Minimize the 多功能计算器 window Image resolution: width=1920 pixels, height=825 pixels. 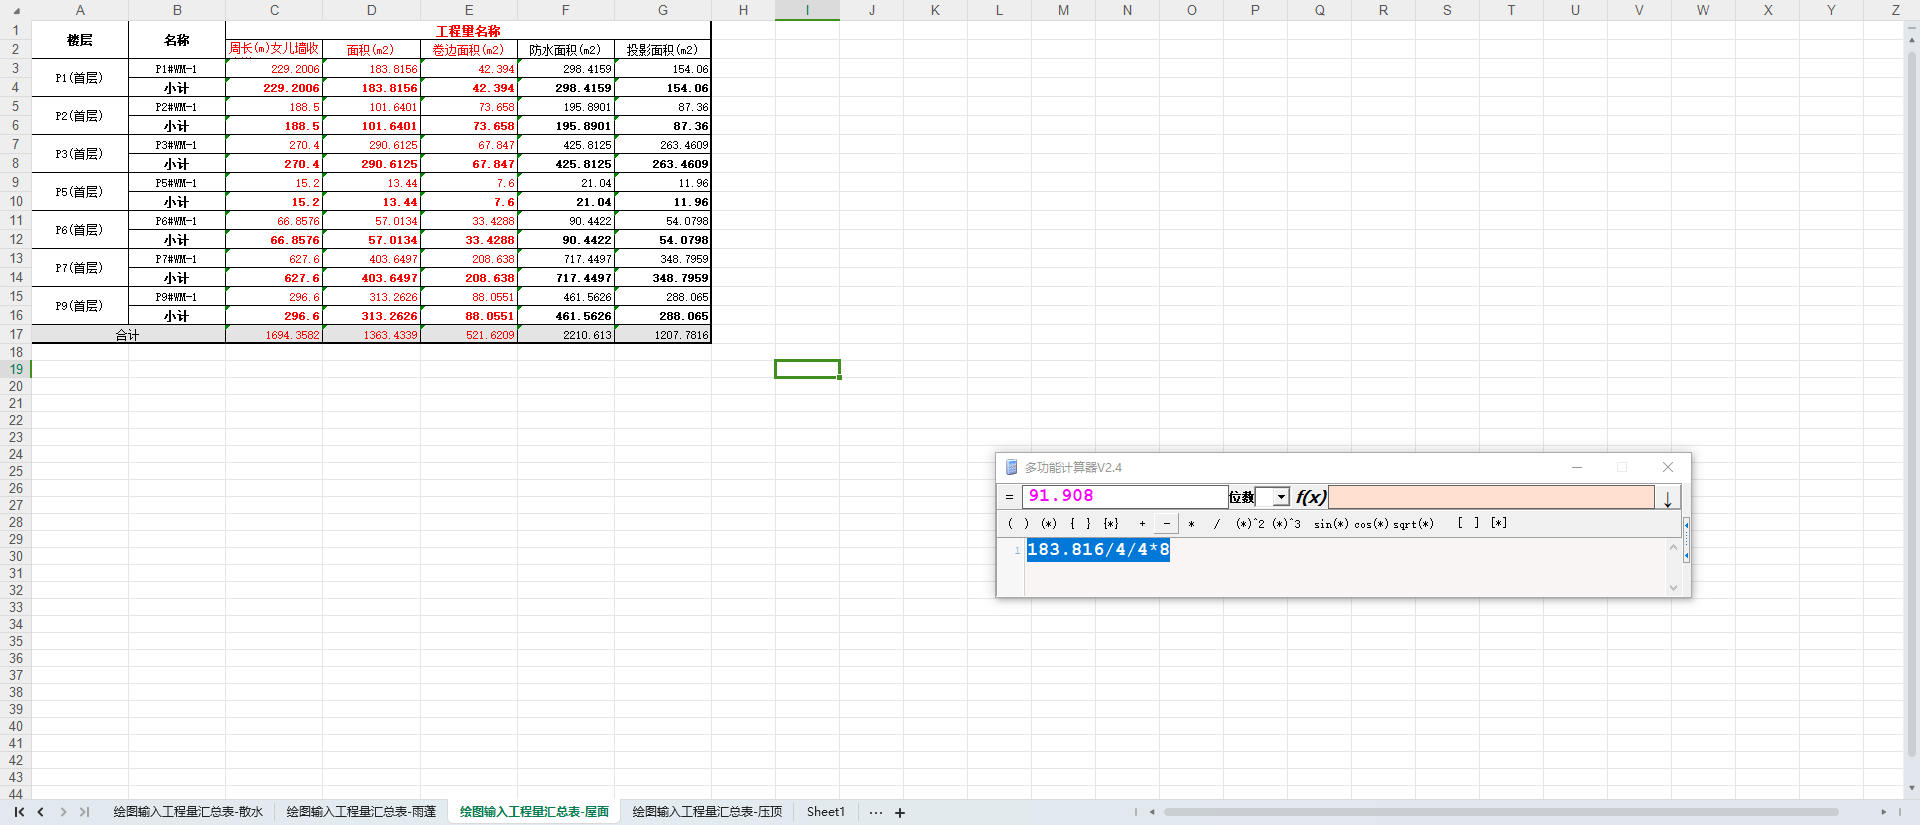[x=1577, y=467]
